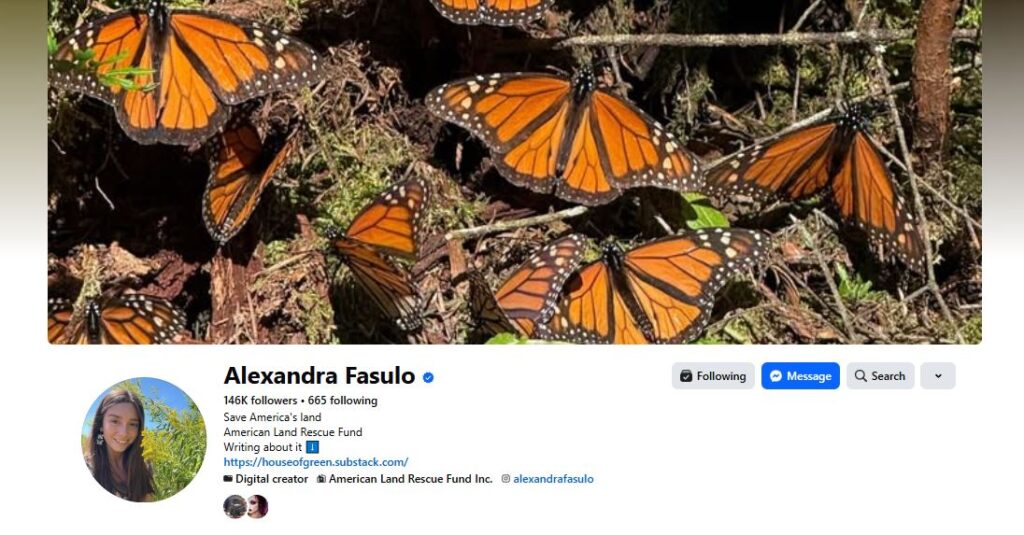1024x535 pixels.
Task: Click the Instagram icon before alexandrafasulo
Action: point(505,479)
